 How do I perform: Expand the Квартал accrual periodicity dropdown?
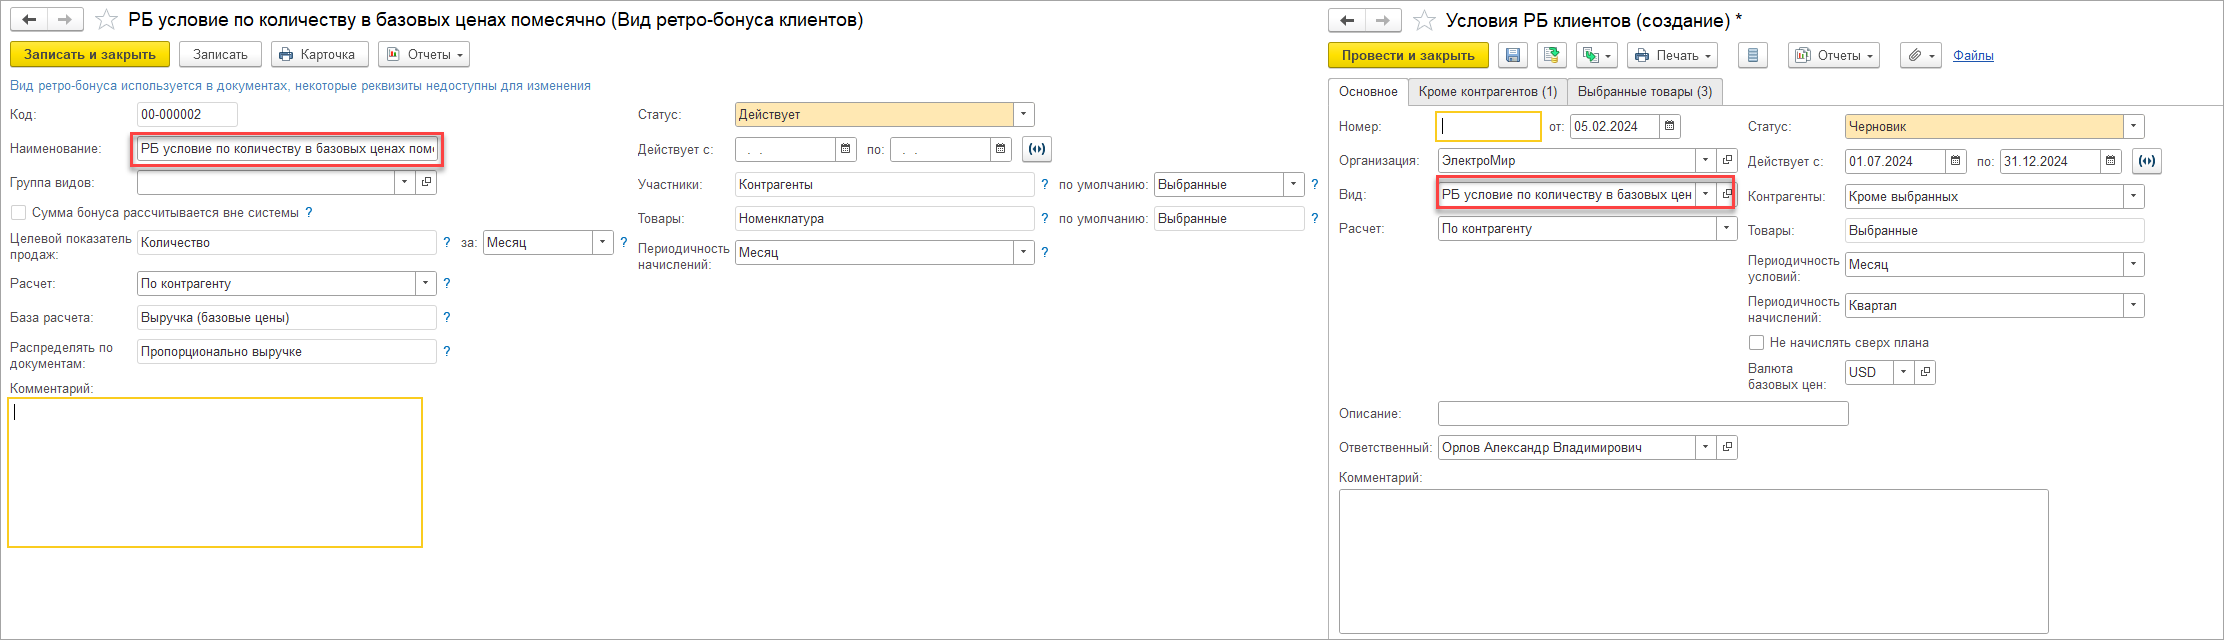tap(2134, 306)
